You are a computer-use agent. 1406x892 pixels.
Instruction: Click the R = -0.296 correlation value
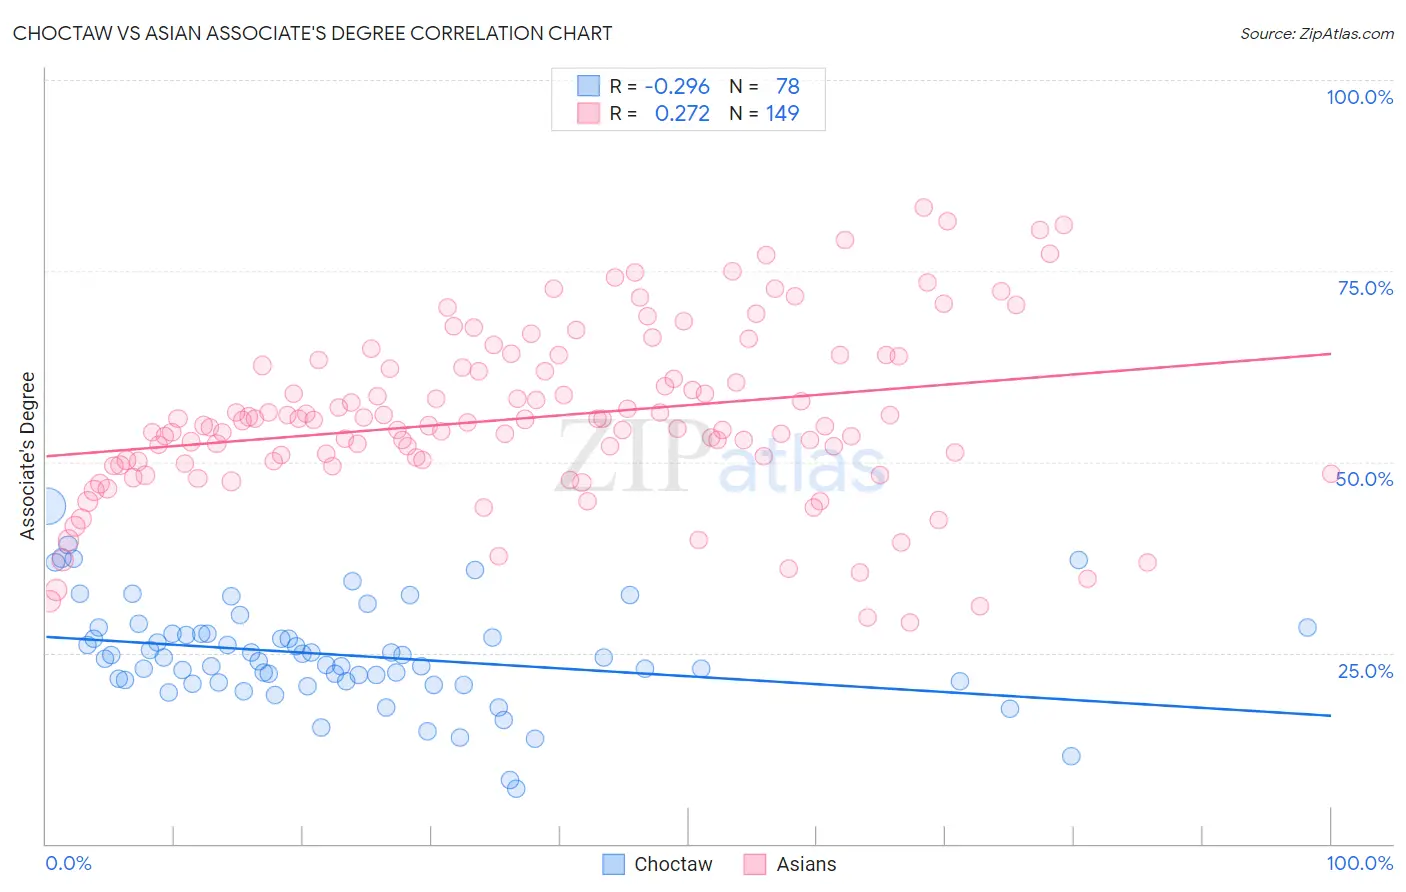click(660, 86)
